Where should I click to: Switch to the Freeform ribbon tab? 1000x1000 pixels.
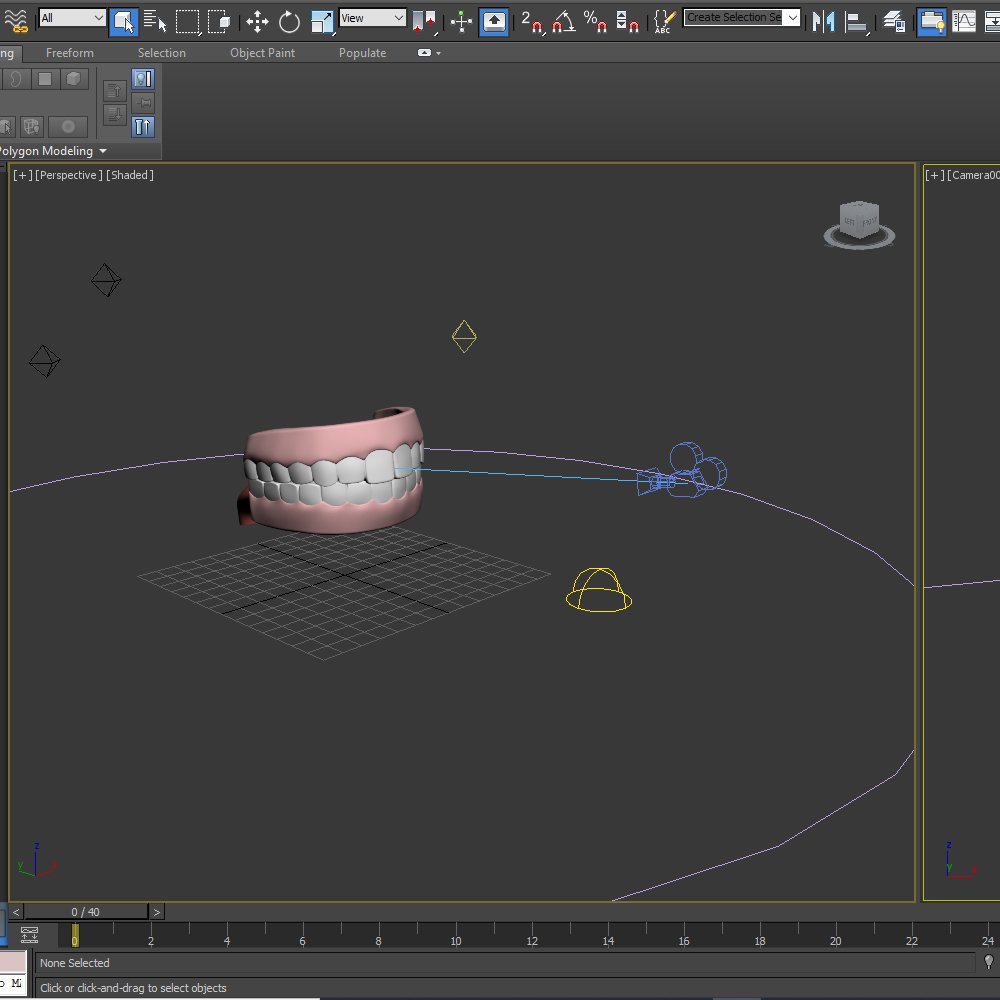tap(68, 53)
